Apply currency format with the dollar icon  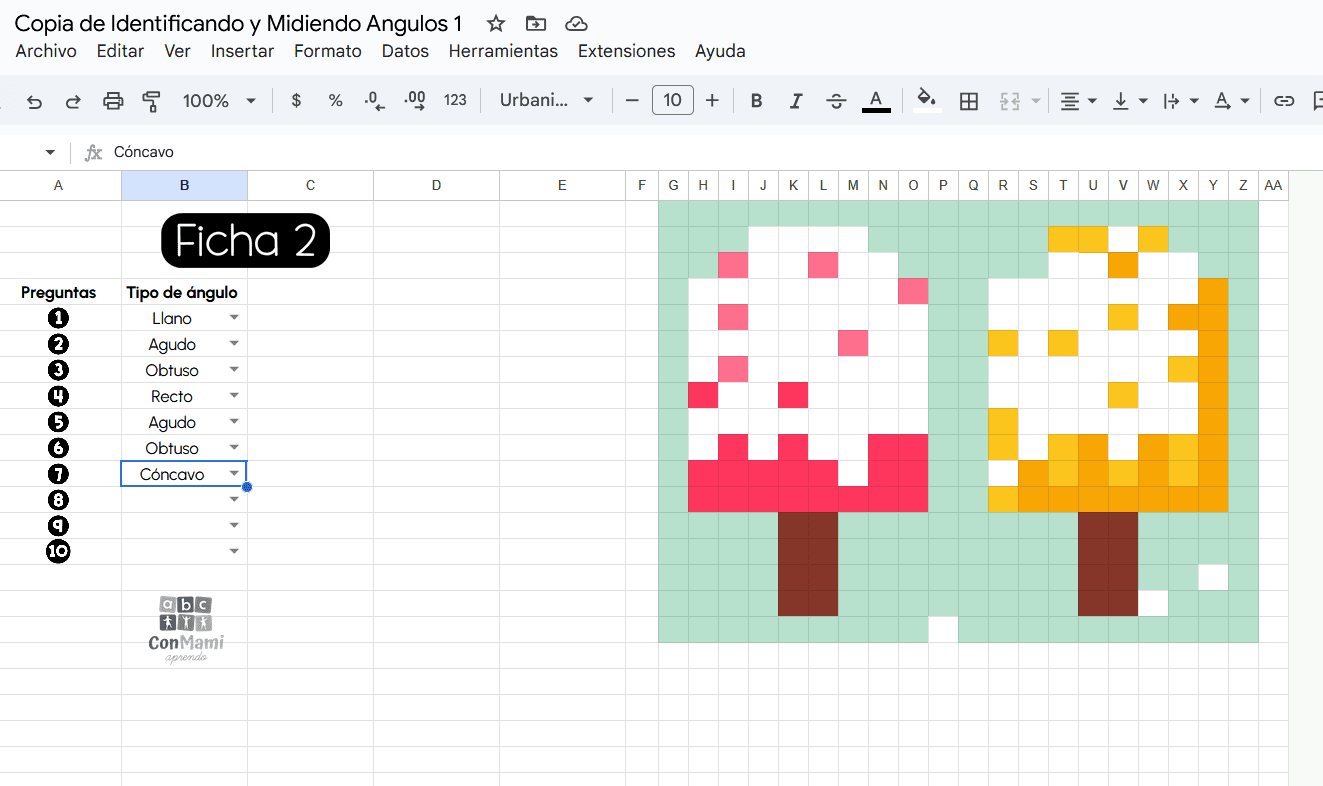click(295, 100)
